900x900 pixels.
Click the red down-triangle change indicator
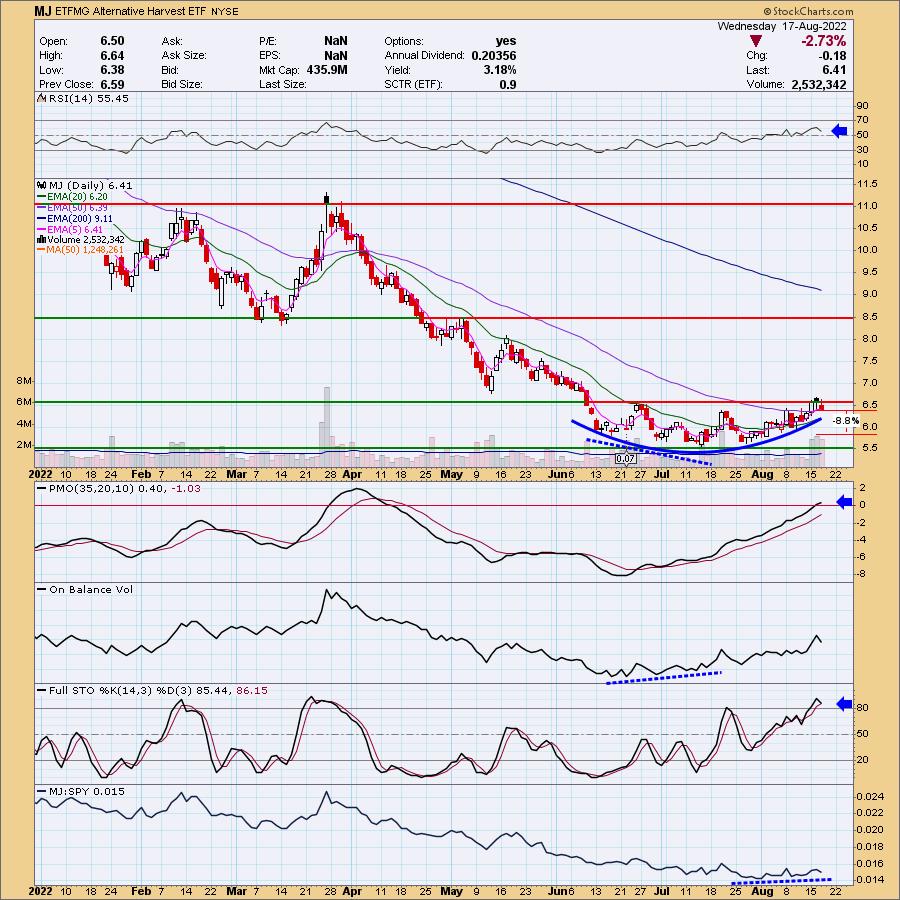(x=756, y=41)
